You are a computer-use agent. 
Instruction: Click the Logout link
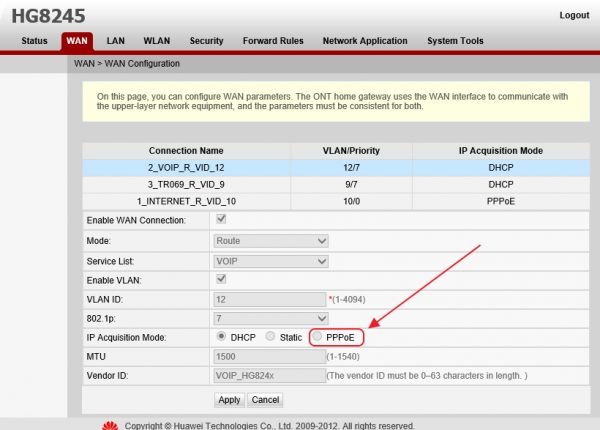[x=574, y=15]
